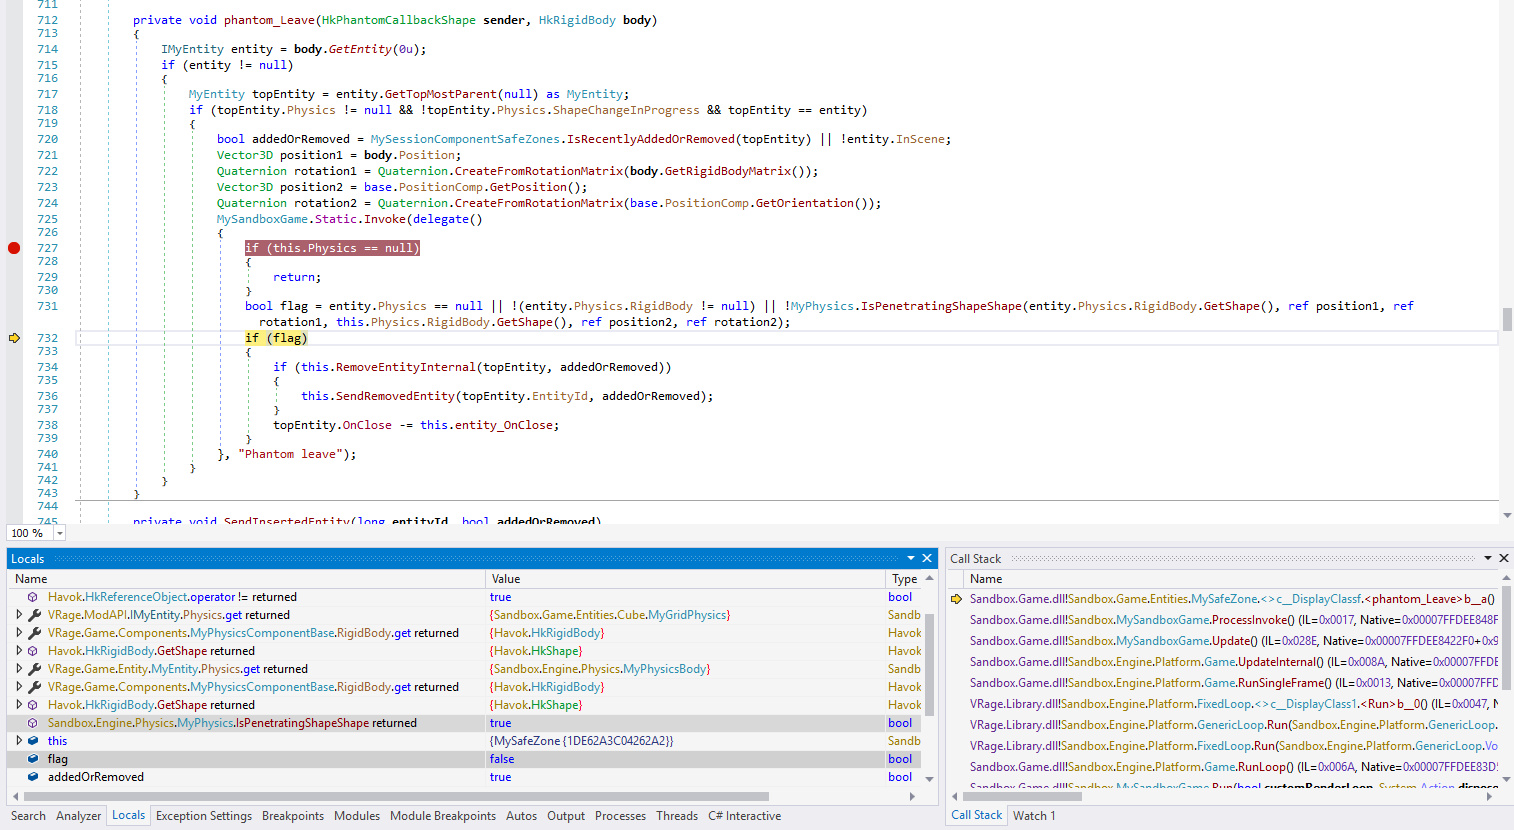Click the current frame arrow in Call Stack
The height and width of the screenshot is (830, 1514).
pos(956,599)
